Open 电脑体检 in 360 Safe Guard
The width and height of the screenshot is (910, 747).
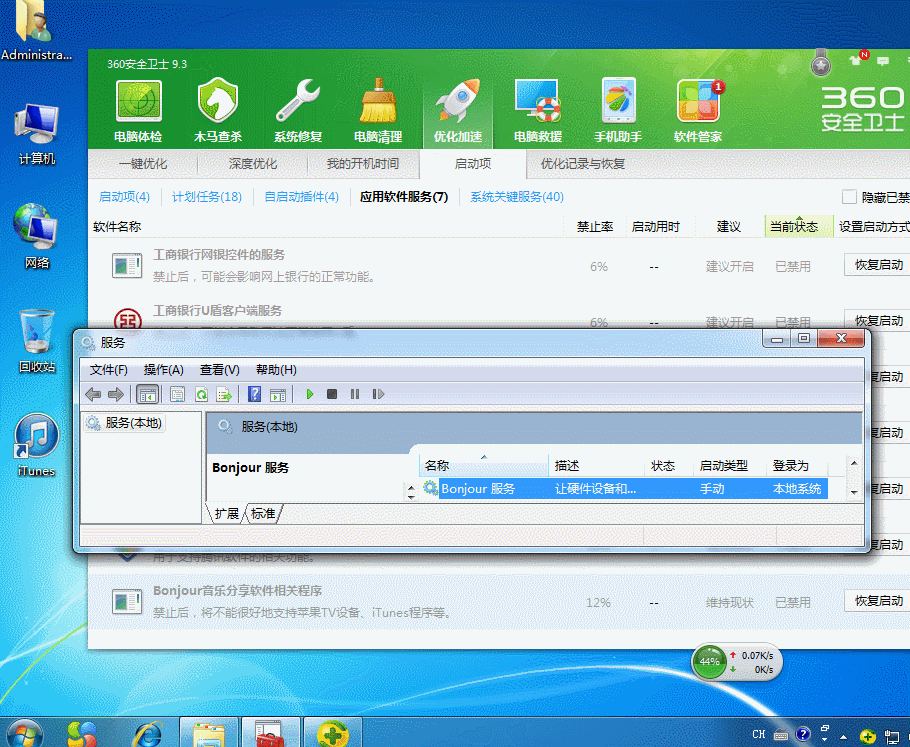point(138,111)
